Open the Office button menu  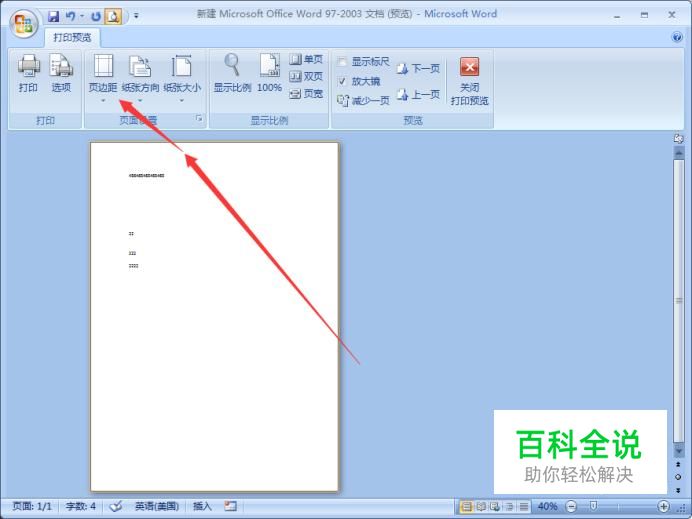click(24, 23)
